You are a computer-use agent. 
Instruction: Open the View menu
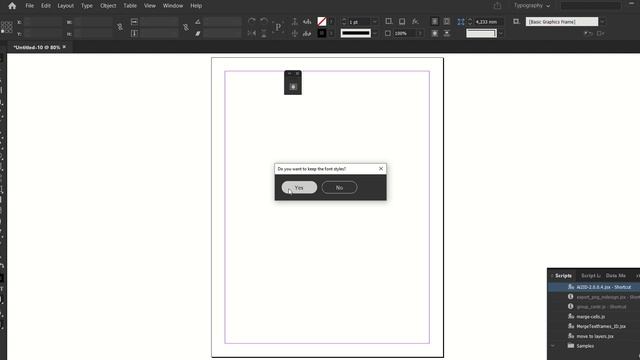coord(150,6)
